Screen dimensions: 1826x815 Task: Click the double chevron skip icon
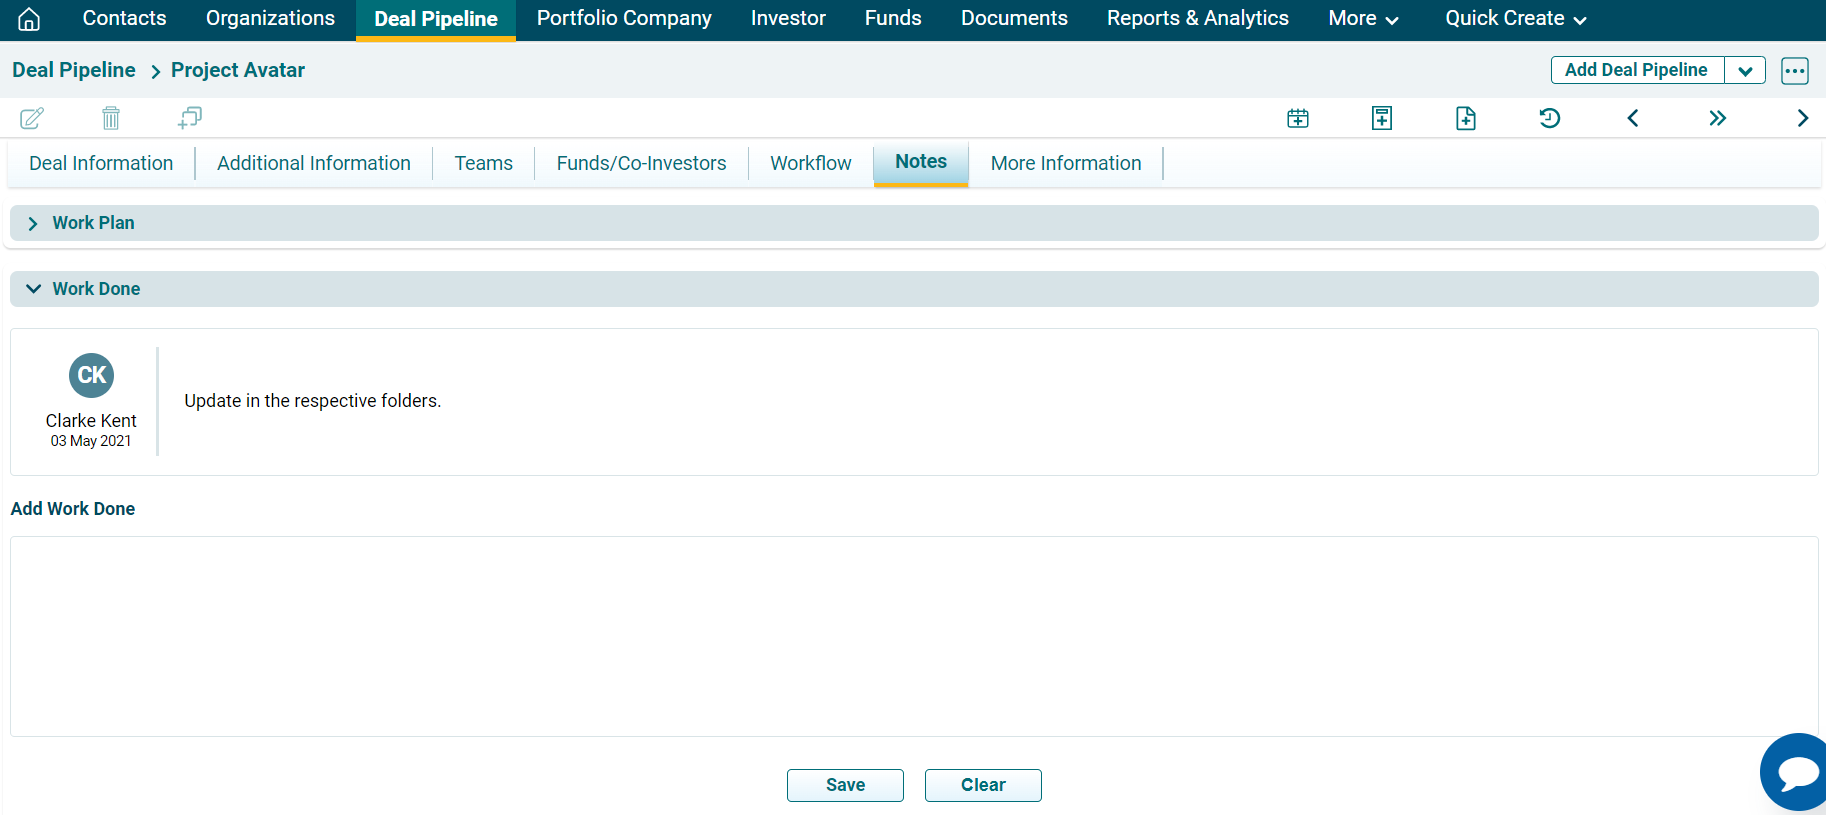pos(1717,118)
